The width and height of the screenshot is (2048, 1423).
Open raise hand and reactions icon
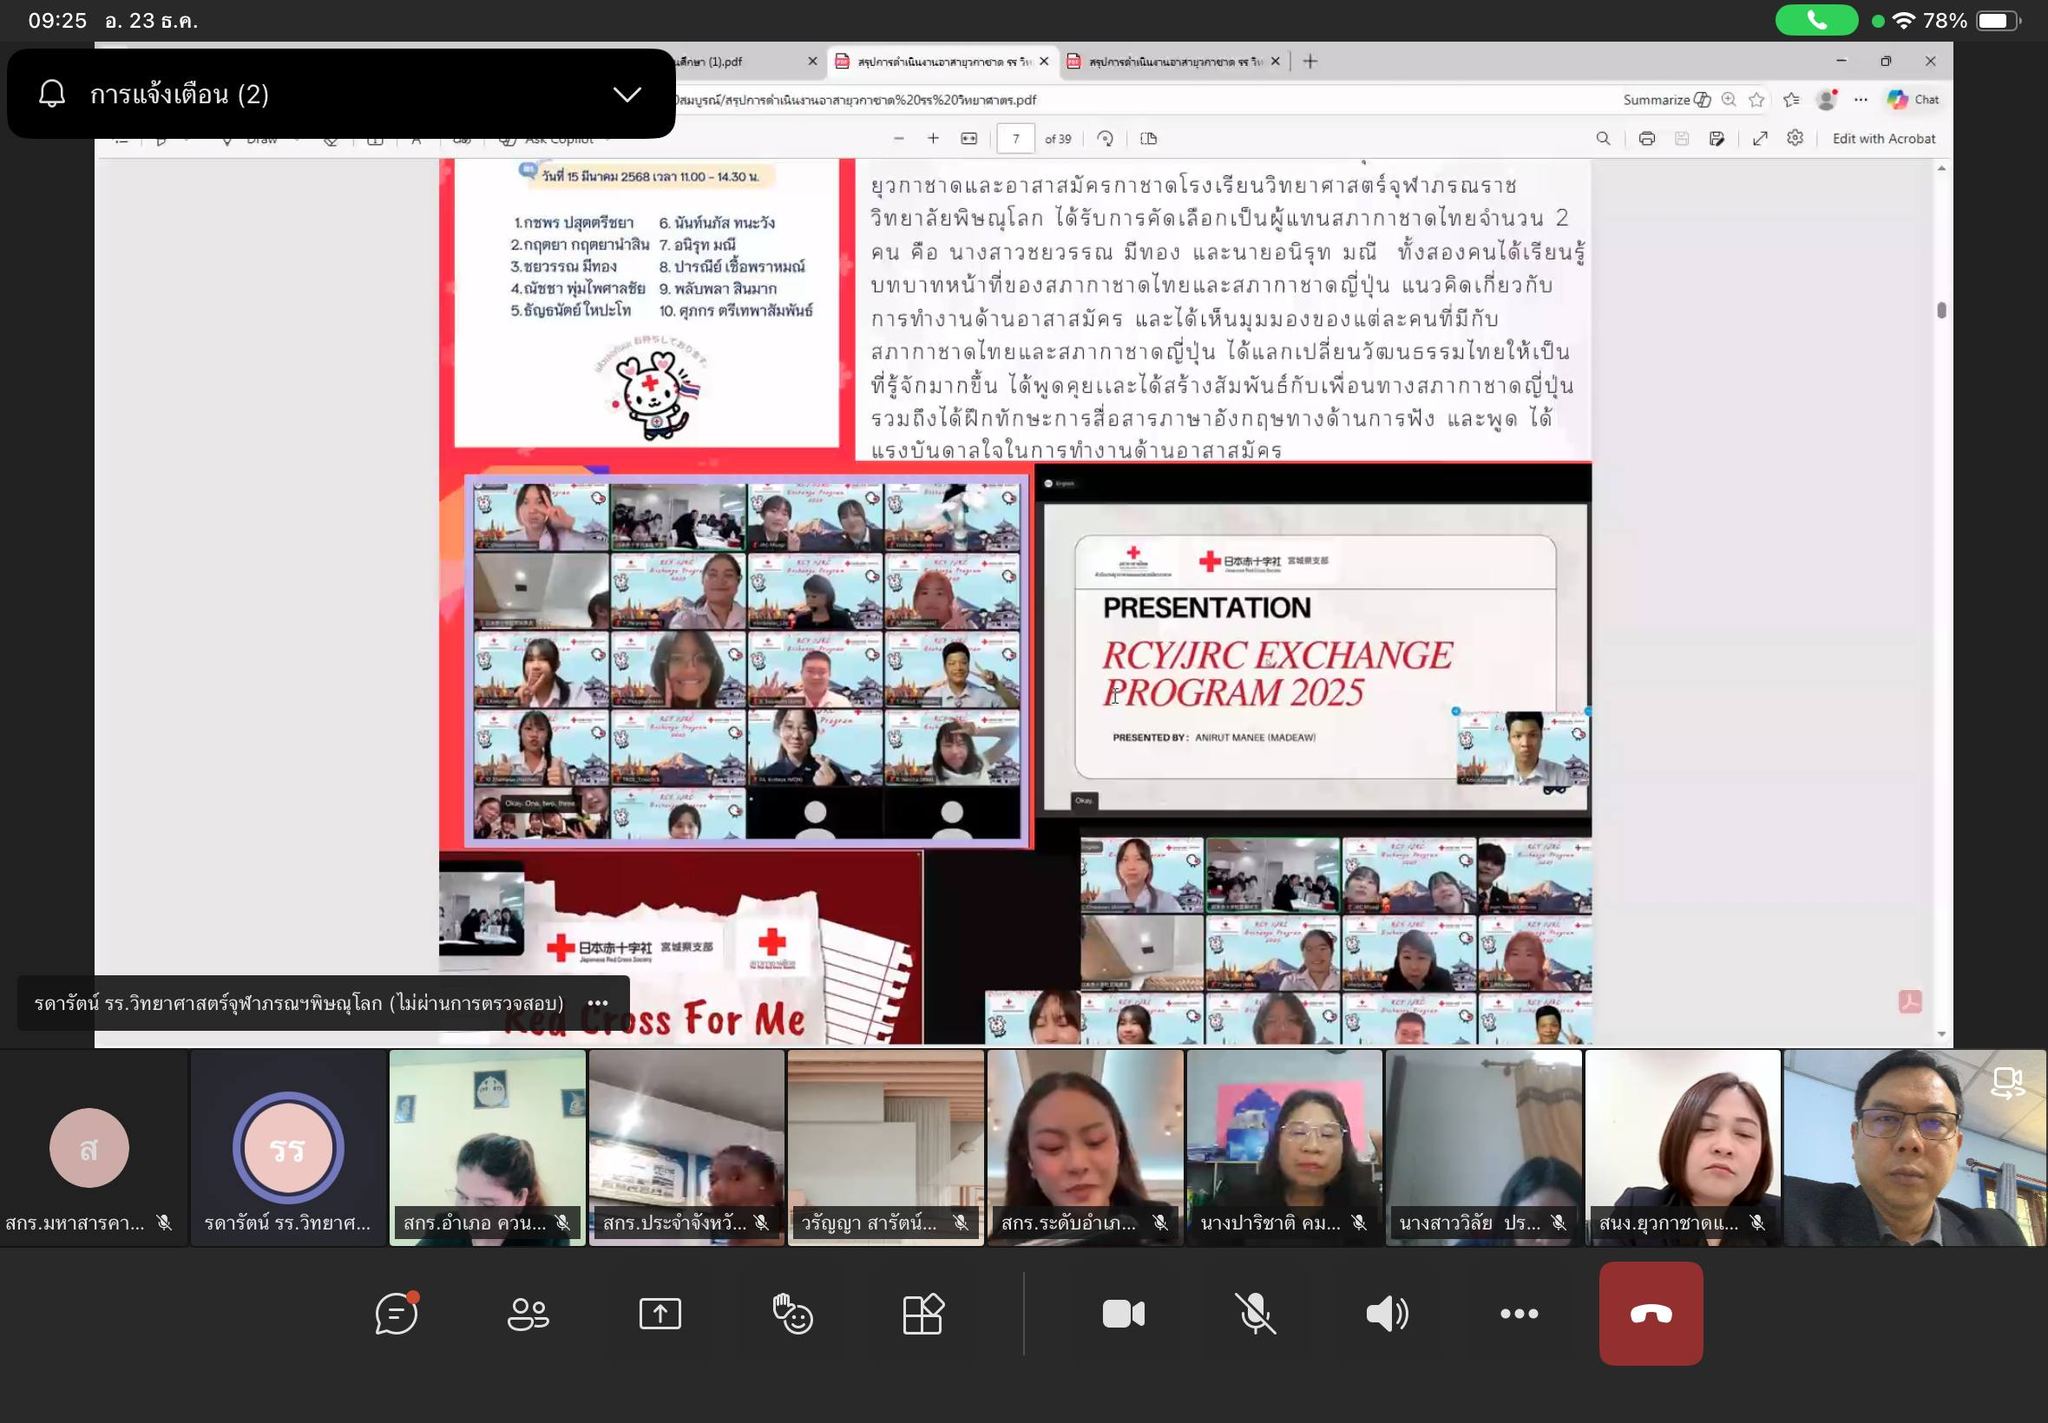click(x=792, y=1313)
